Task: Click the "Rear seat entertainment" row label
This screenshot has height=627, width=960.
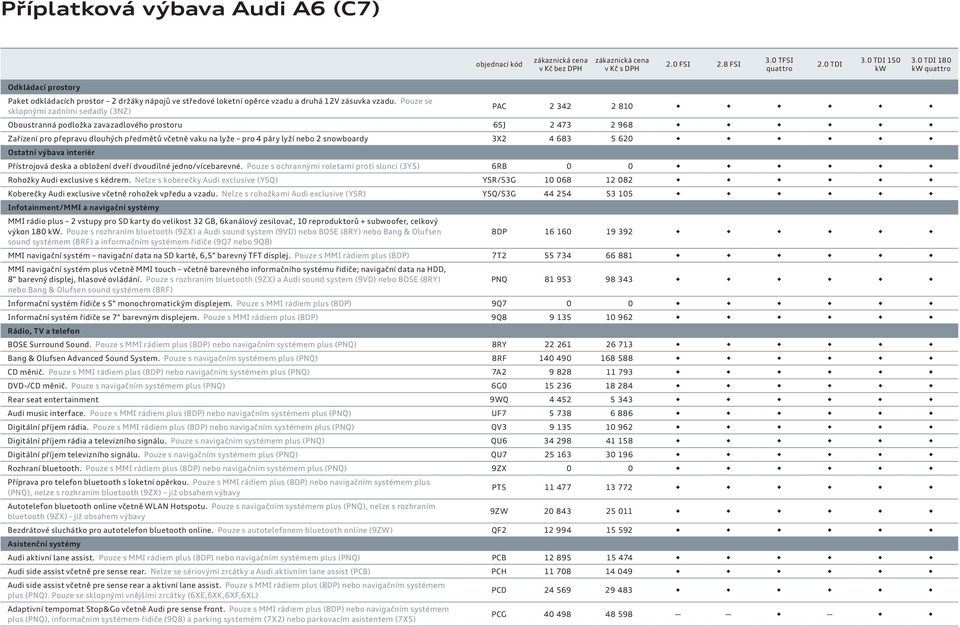Action: [53, 400]
